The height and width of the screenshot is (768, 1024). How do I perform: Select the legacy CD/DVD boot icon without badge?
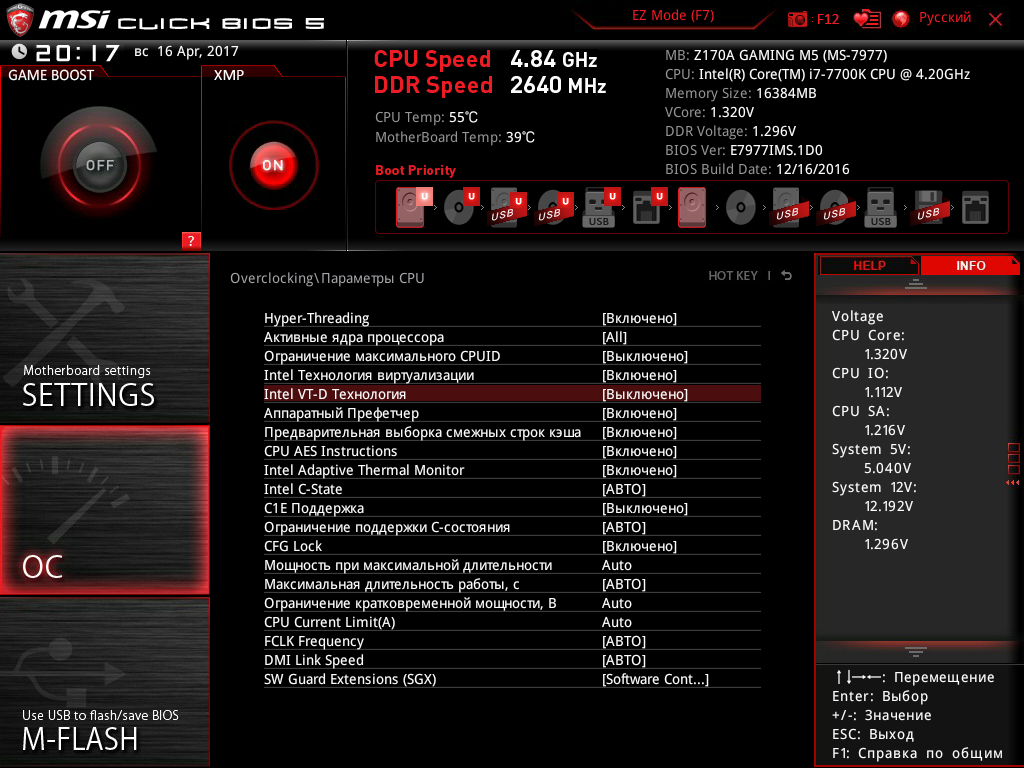coord(741,208)
